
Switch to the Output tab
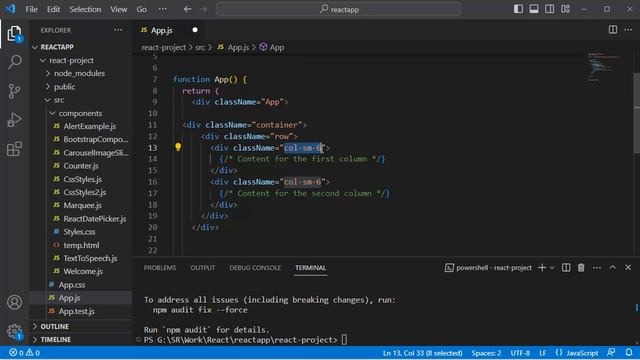click(202, 268)
